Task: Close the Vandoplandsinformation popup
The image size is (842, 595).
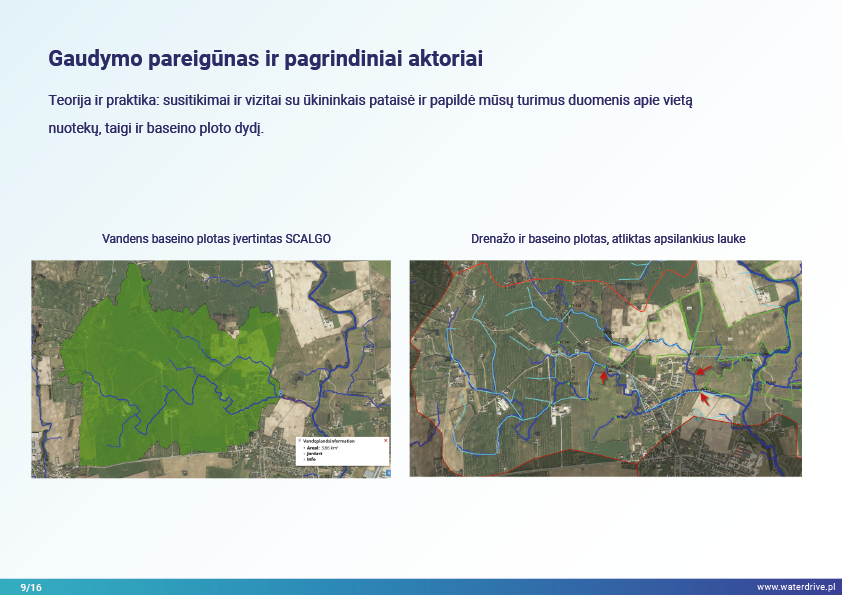Action: point(386,441)
